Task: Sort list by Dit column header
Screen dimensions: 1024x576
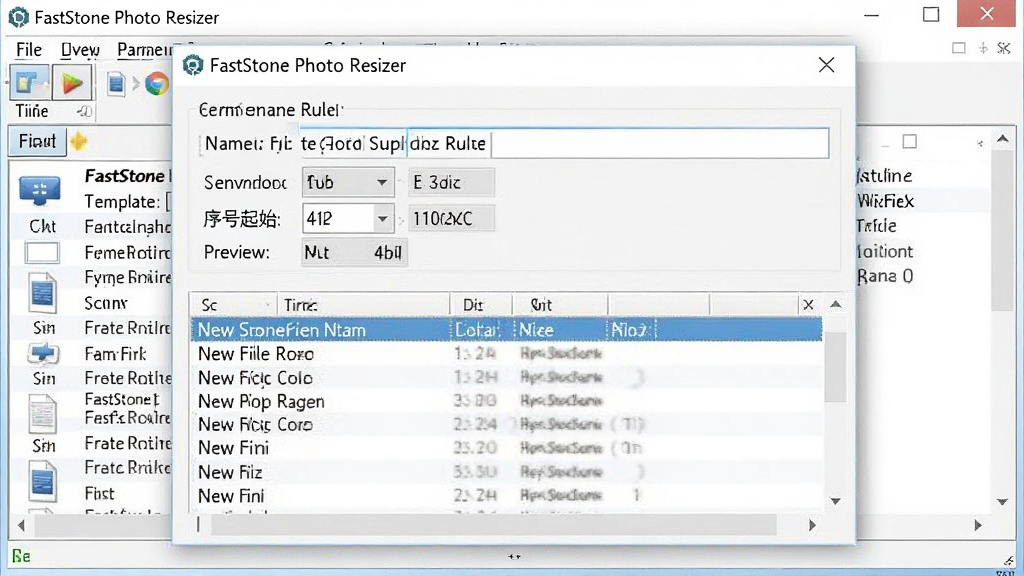Action: (x=481, y=305)
